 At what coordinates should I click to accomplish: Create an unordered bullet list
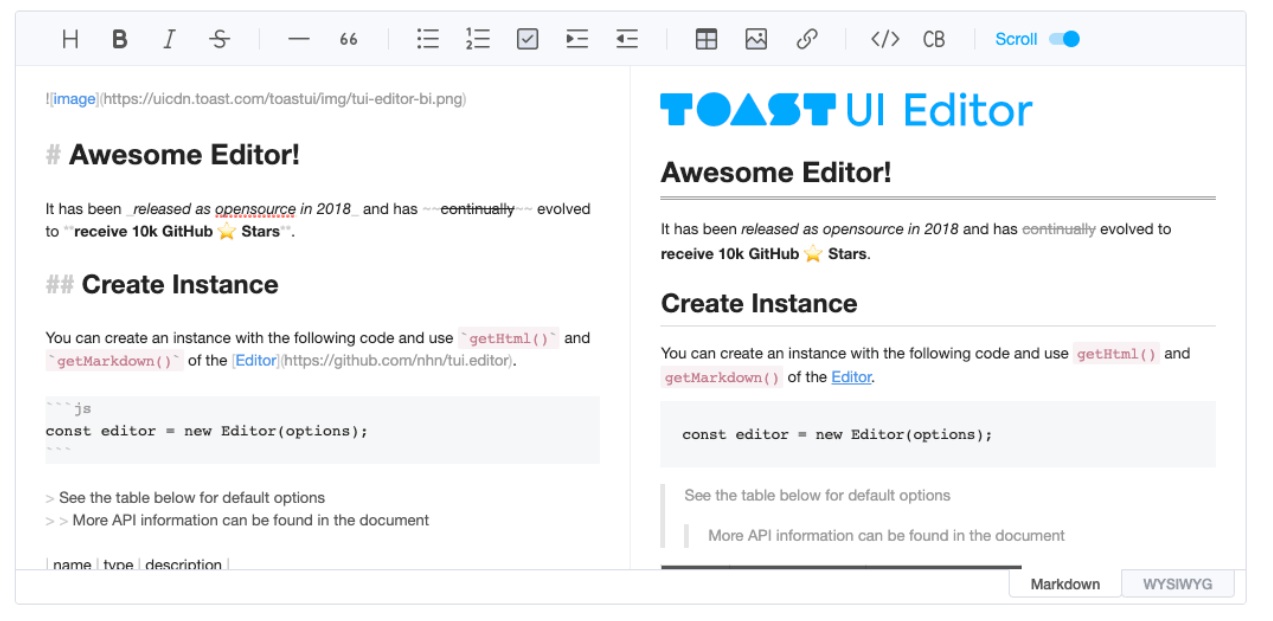(428, 39)
